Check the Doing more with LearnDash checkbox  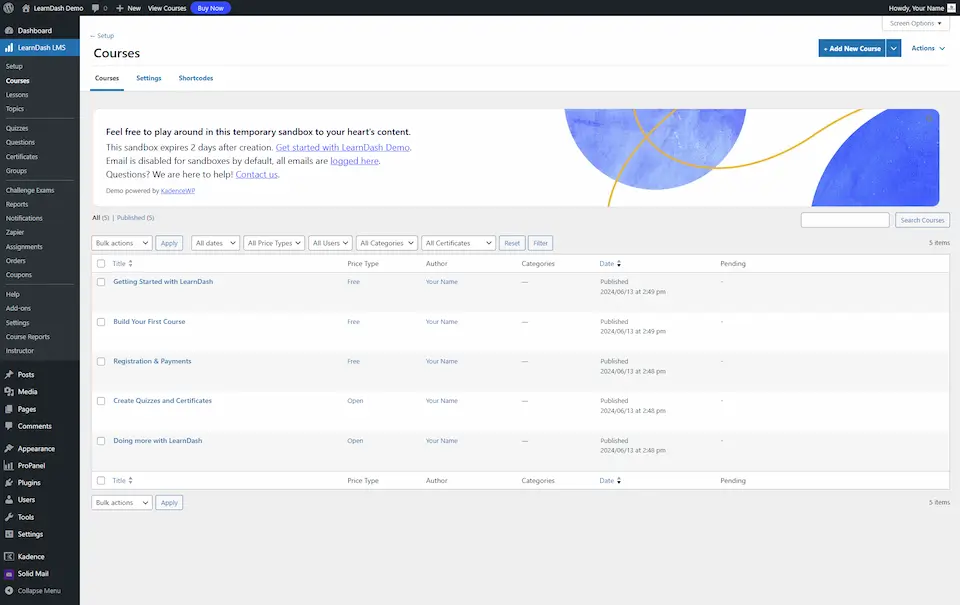coord(101,441)
